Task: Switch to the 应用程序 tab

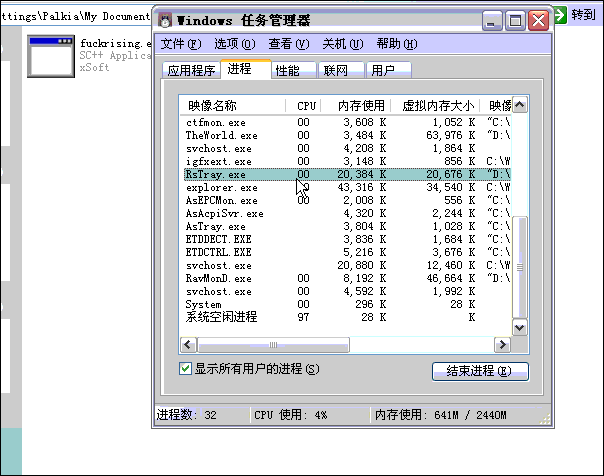Action: [x=191, y=70]
